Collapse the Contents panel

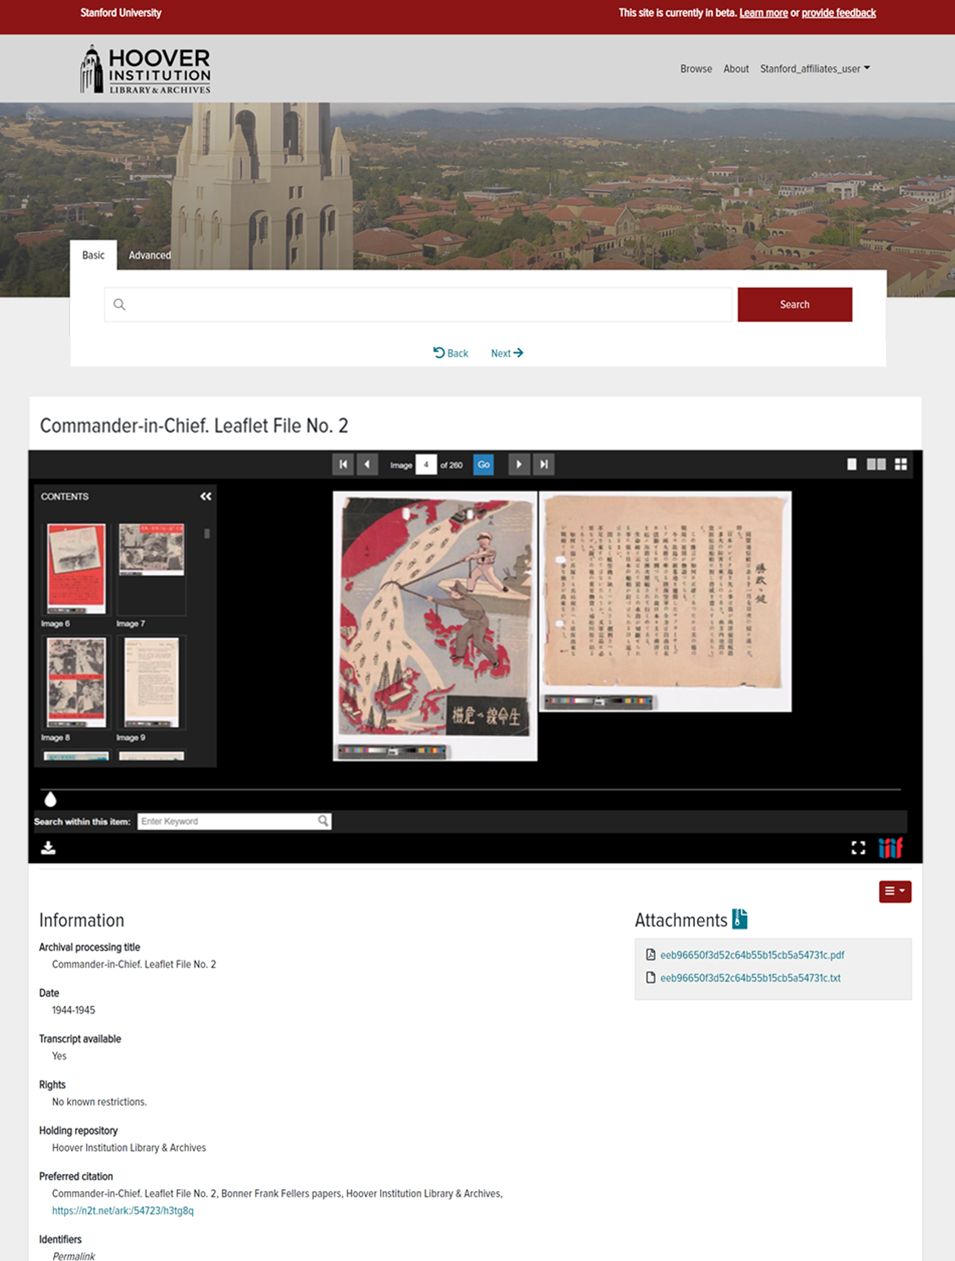[205, 496]
